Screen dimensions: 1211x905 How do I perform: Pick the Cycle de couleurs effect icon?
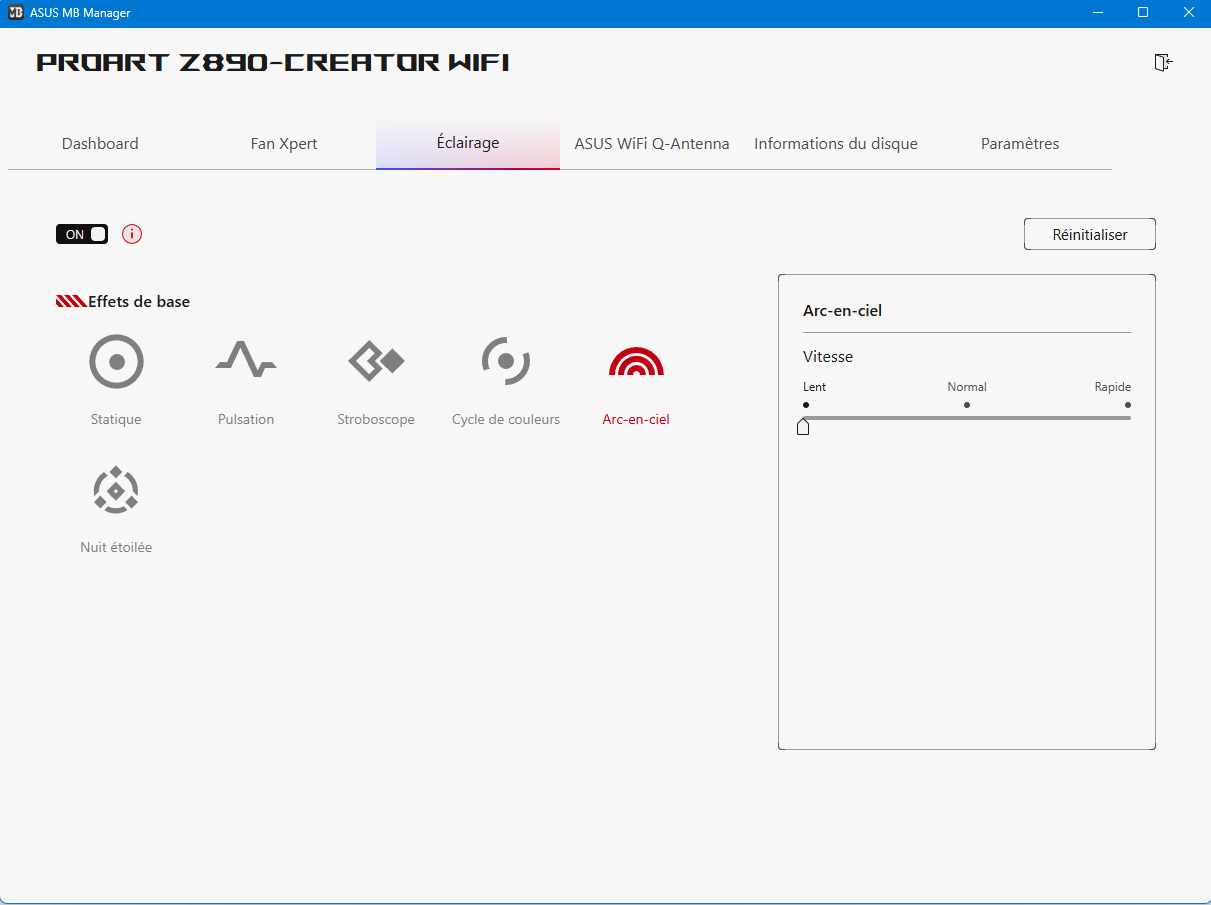(x=506, y=361)
